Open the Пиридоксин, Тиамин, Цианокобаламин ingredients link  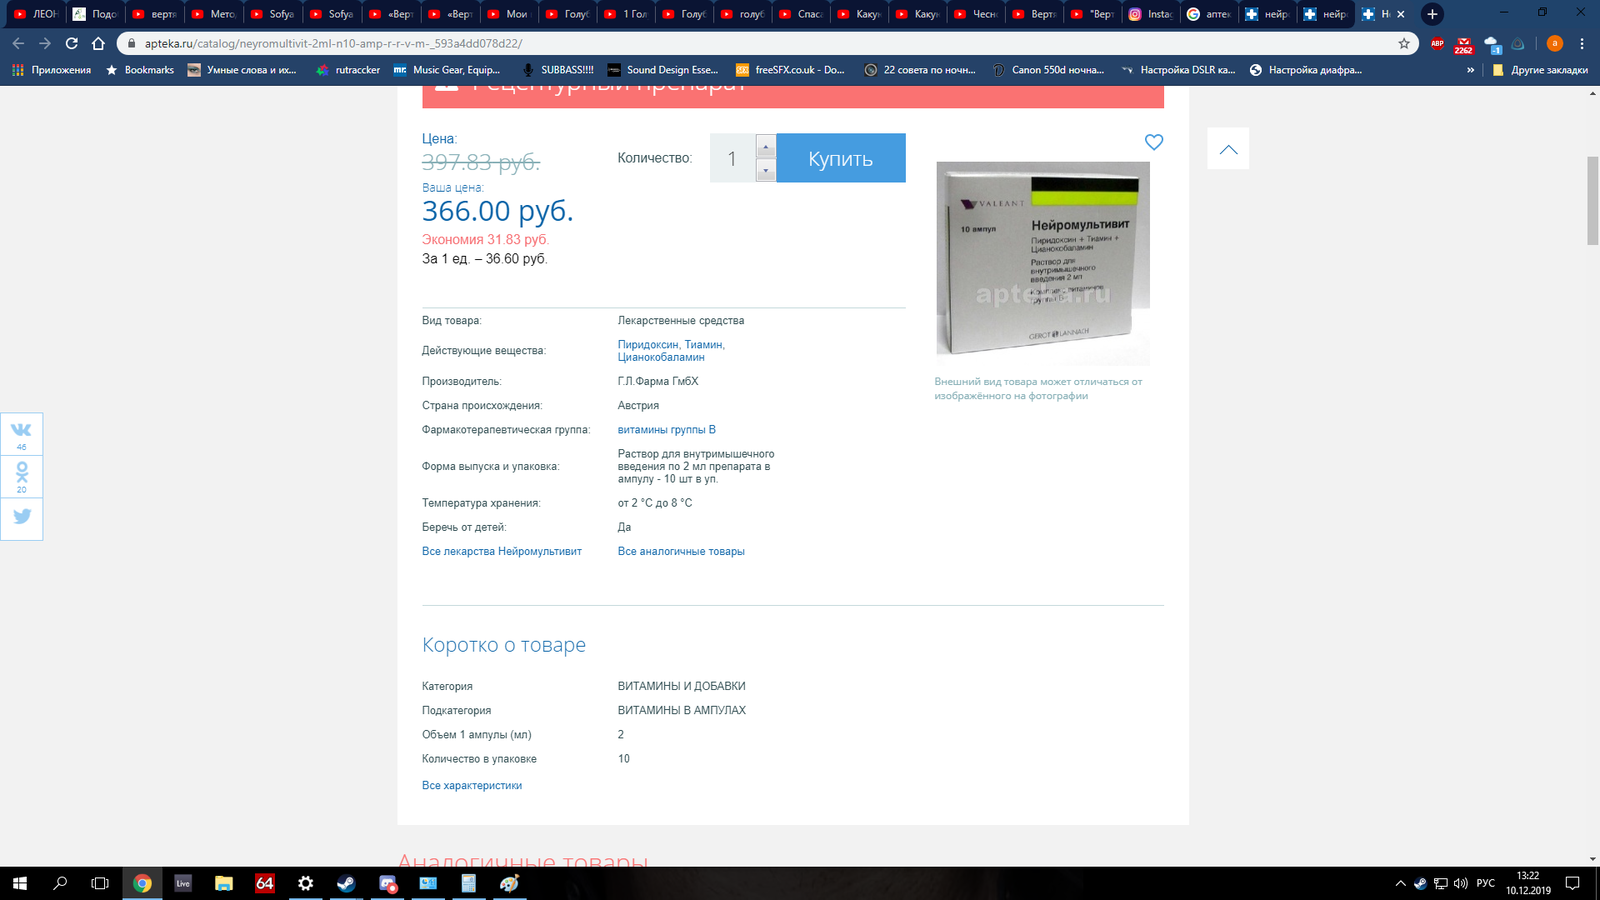pyautogui.click(x=671, y=351)
